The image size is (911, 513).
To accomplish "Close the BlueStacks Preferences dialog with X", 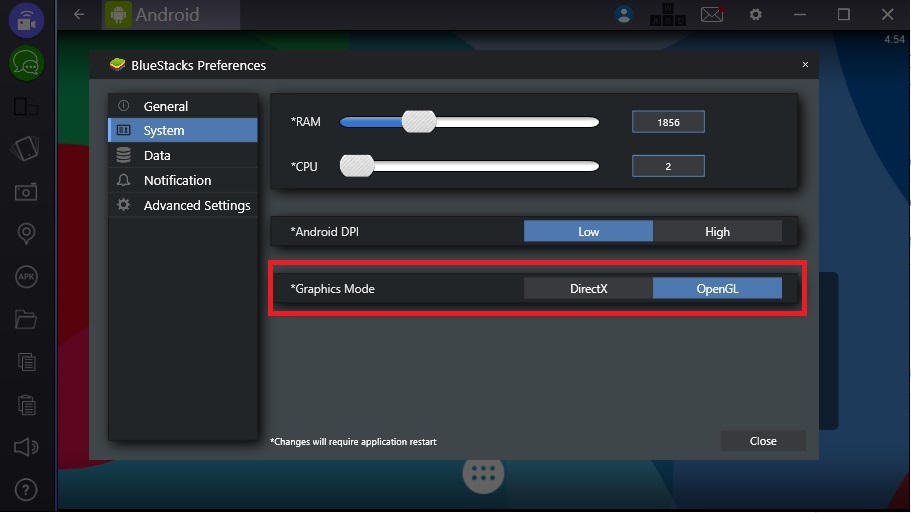I will (805, 64).
